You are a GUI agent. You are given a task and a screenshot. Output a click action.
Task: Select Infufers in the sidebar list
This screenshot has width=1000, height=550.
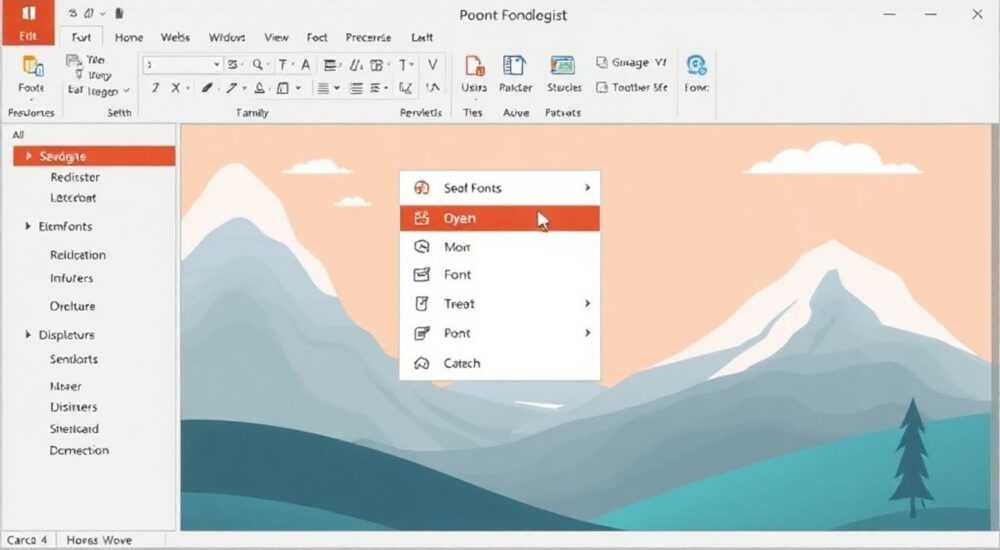point(71,278)
